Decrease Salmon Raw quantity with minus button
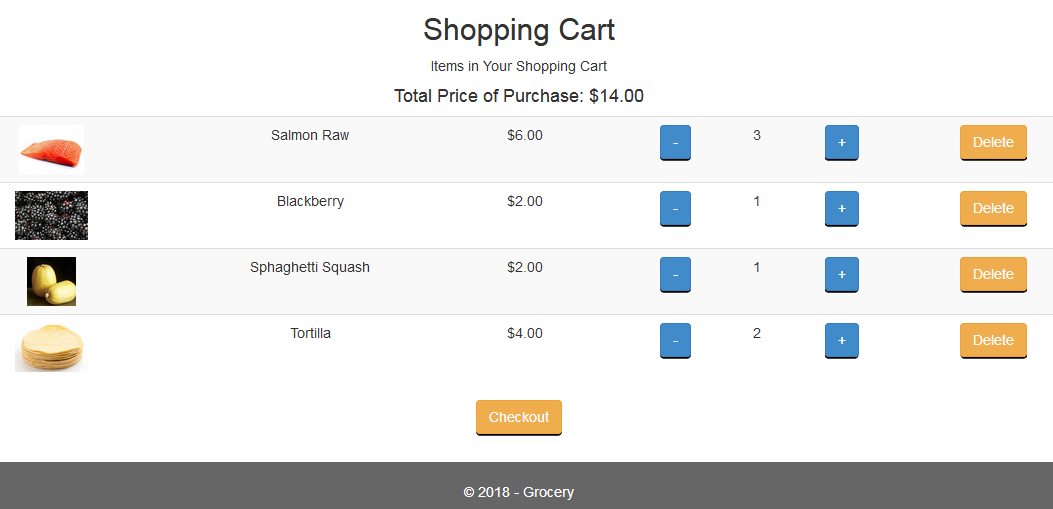The width and height of the screenshot is (1053, 509). click(675, 143)
